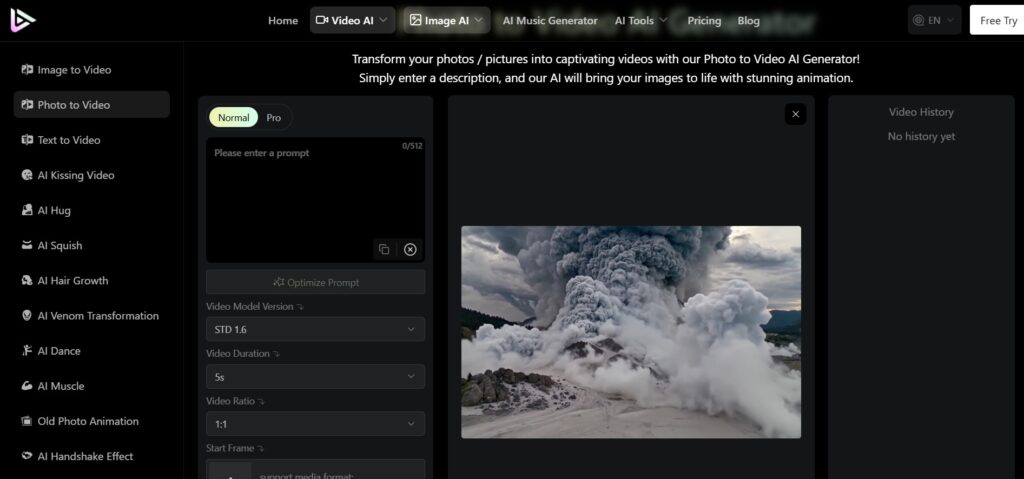
Task: Click the AI Squish sidebar icon
Action: (27, 246)
